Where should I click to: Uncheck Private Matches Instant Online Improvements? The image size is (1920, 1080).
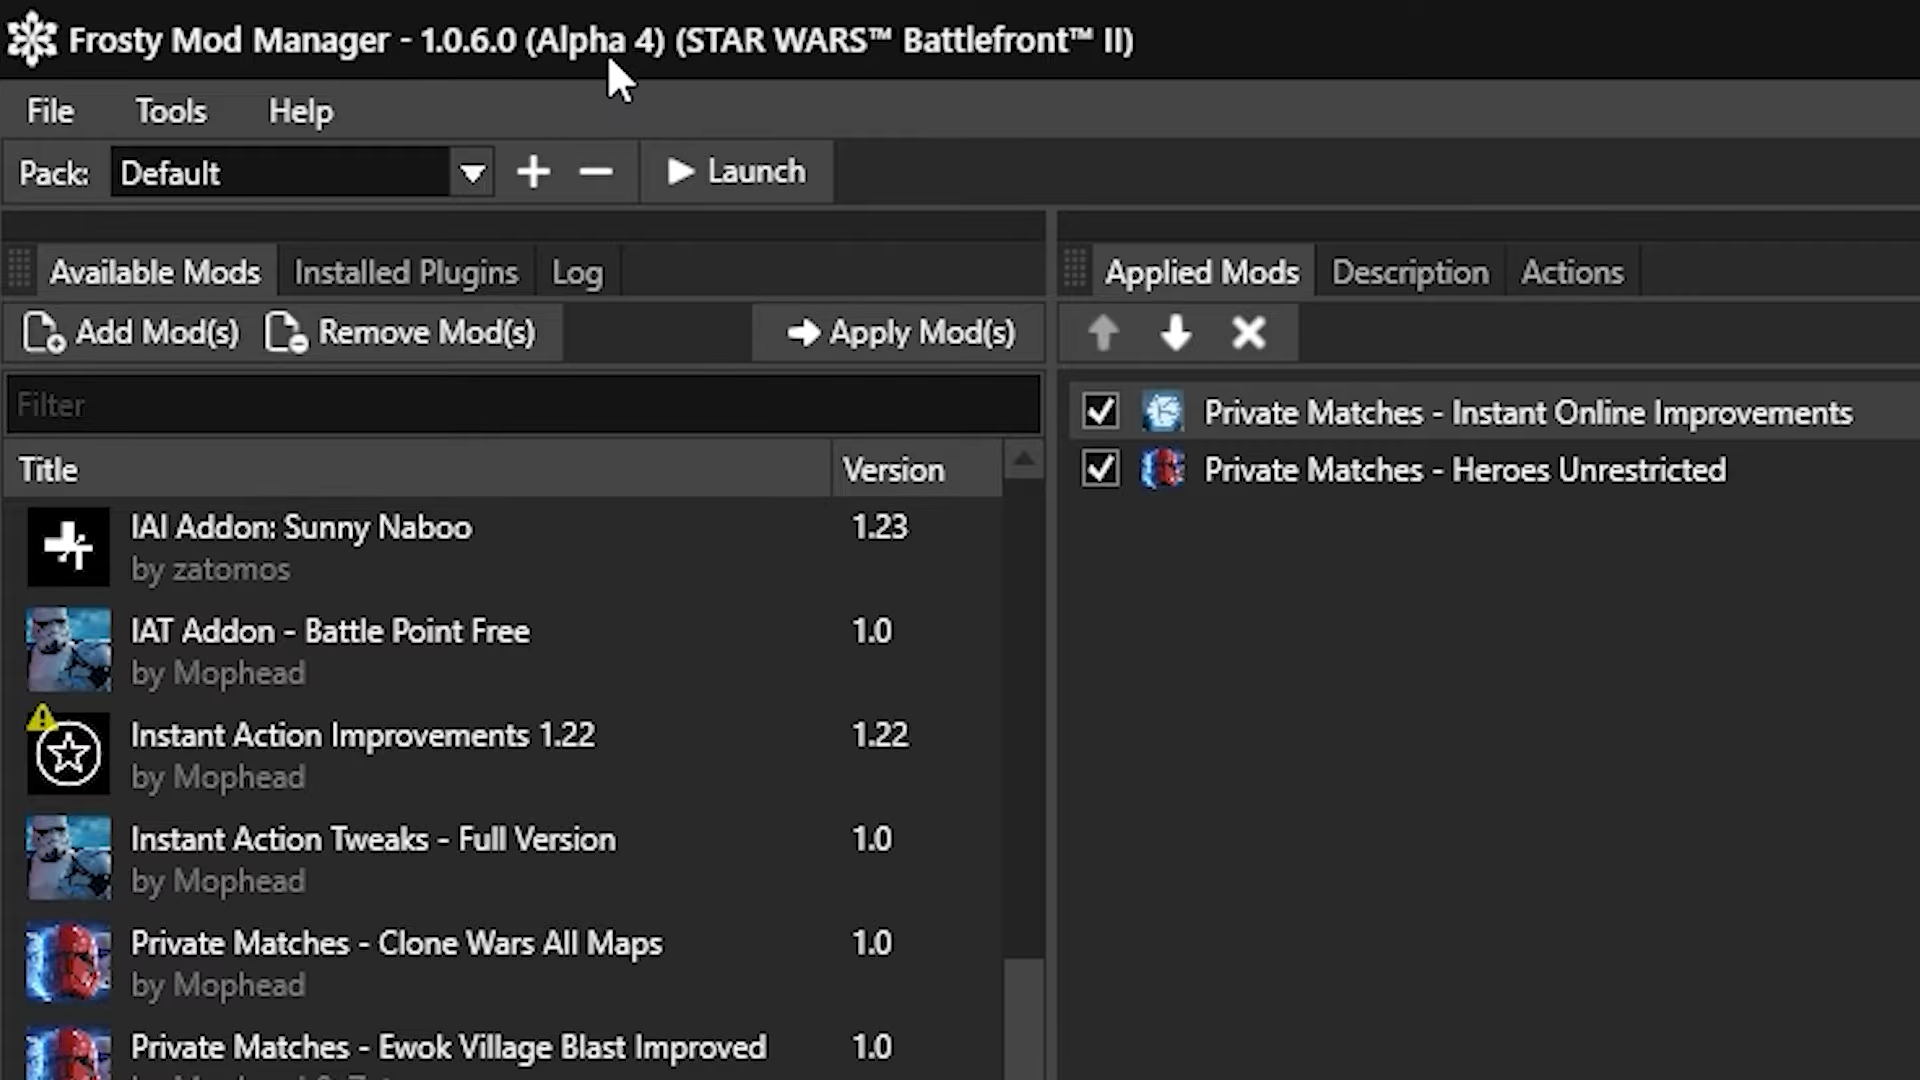(x=1101, y=411)
